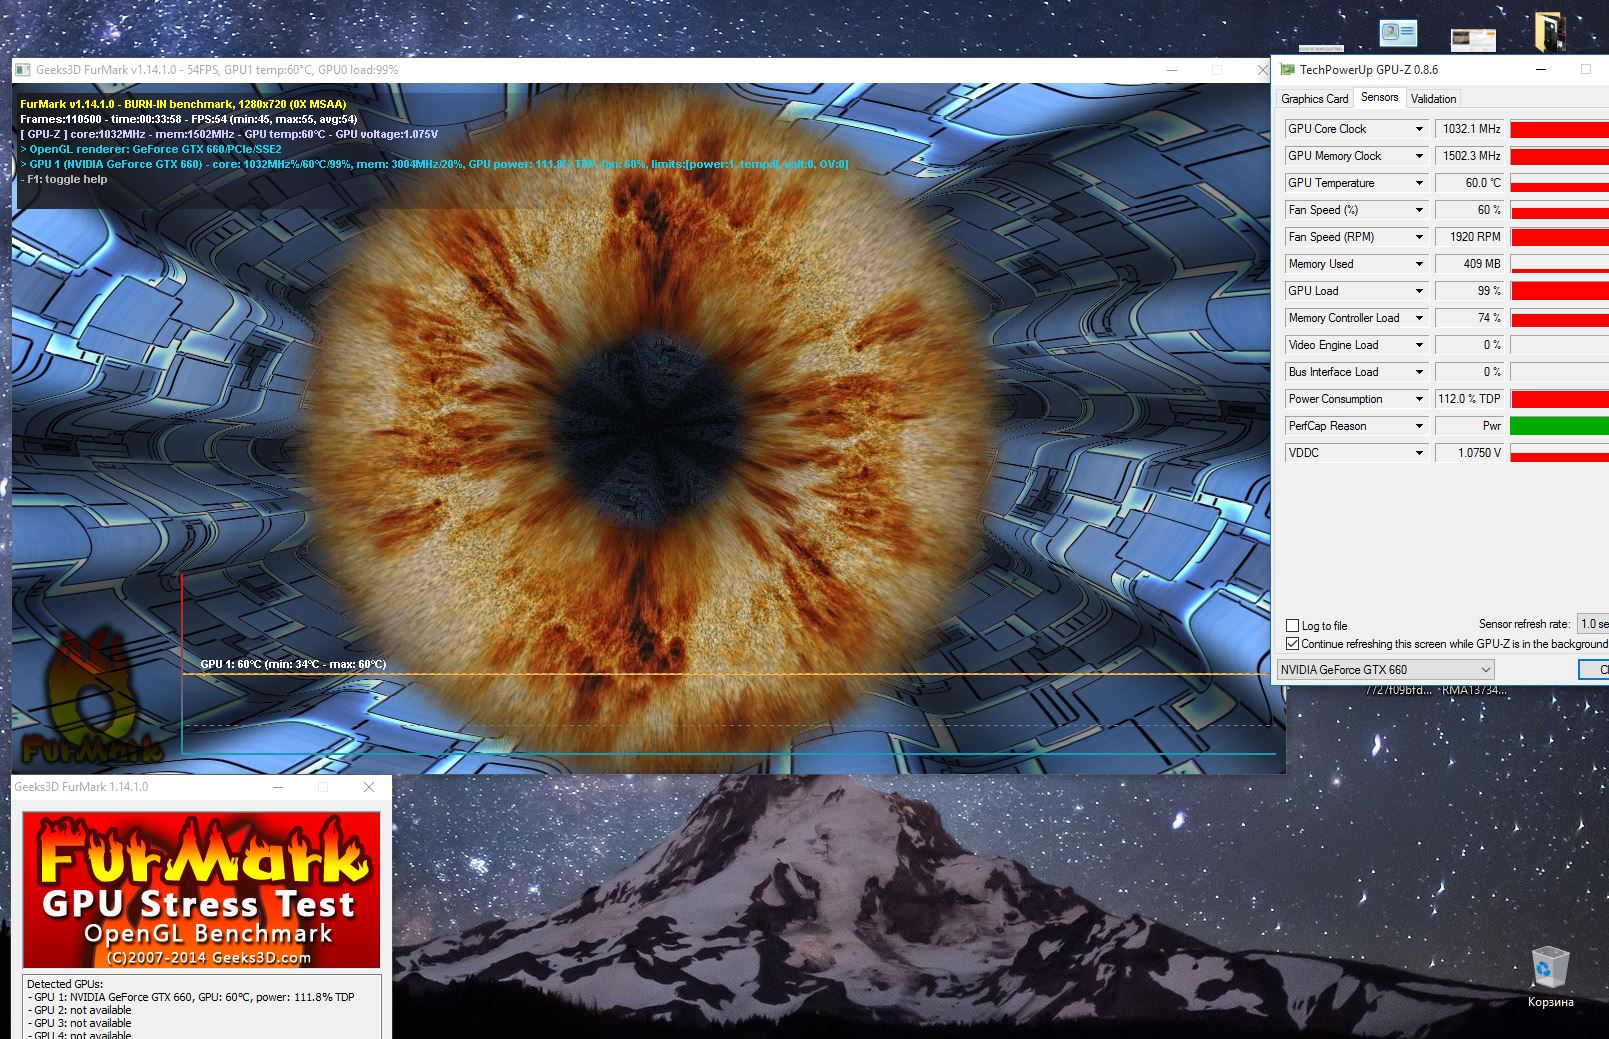Open the NVIDIA GeForce GTX 660 selector
This screenshot has width=1609, height=1039.
click(x=1386, y=670)
